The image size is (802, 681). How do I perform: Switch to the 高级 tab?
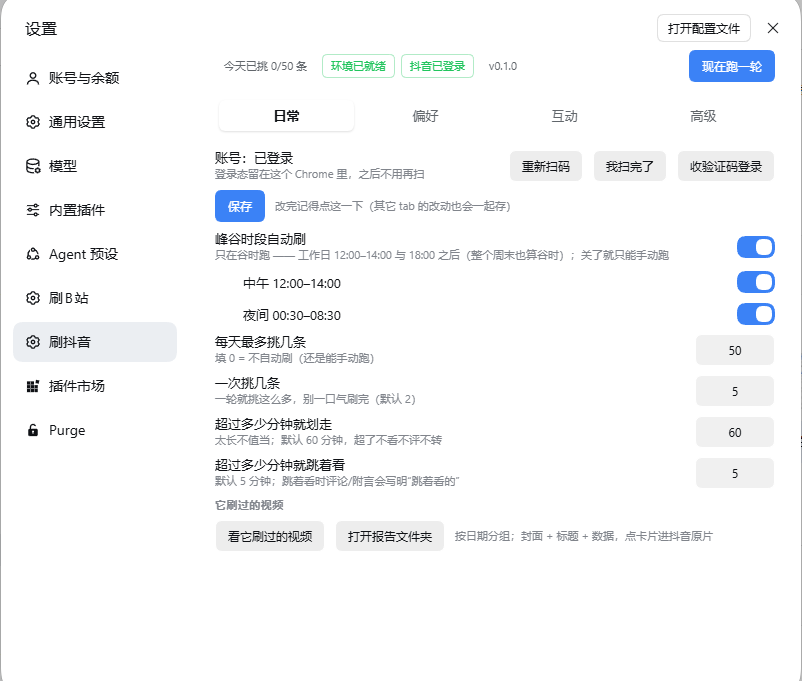click(703, 116)
